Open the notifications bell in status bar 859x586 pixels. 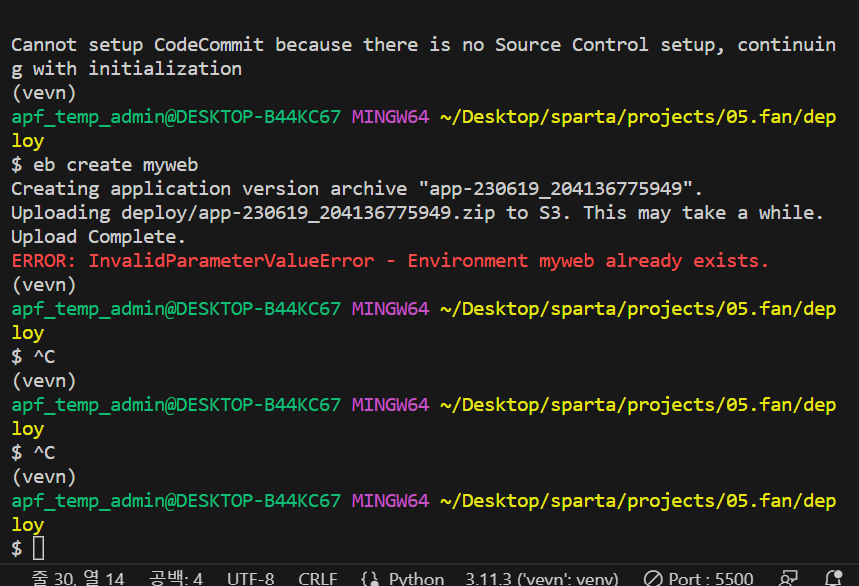(833, 578)
